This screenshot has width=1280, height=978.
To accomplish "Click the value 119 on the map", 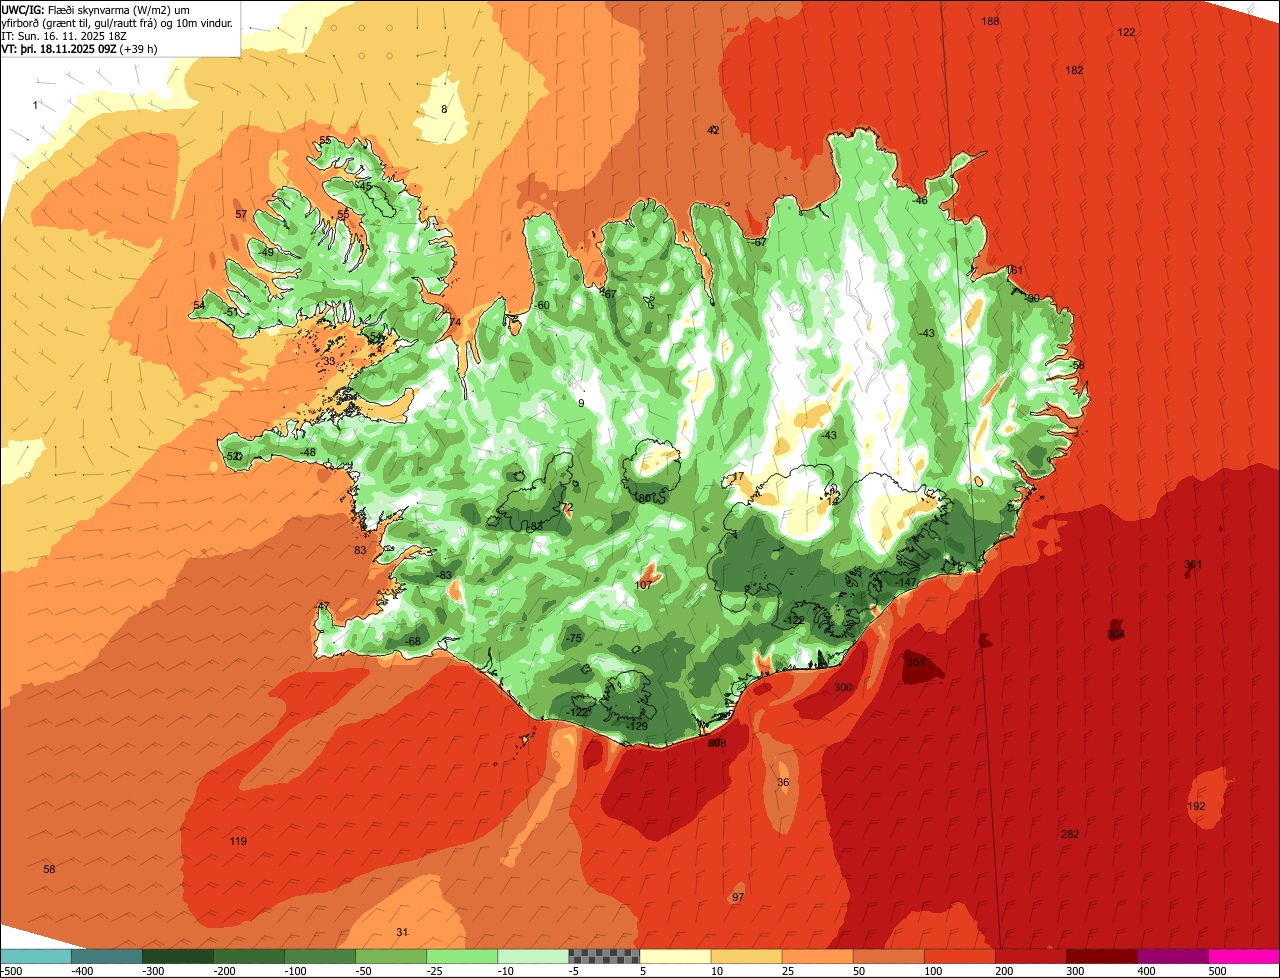I will pos(237,841).
